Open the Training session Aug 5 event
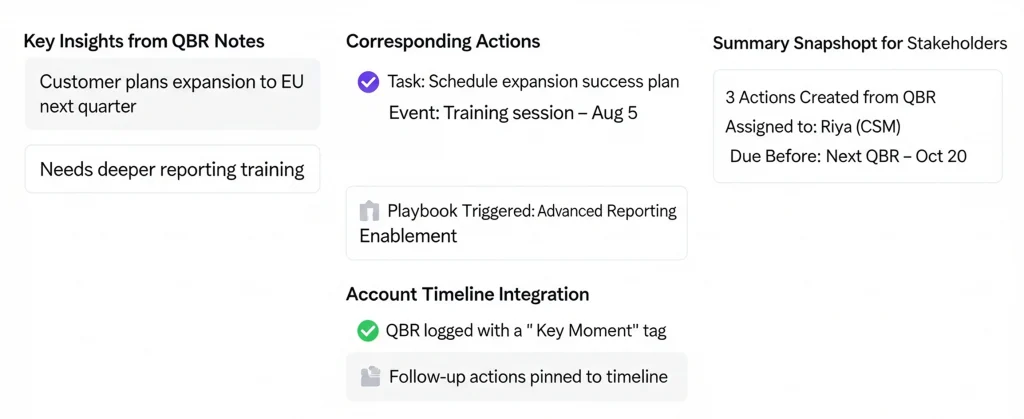1024x419 pixels. [512, 113]
